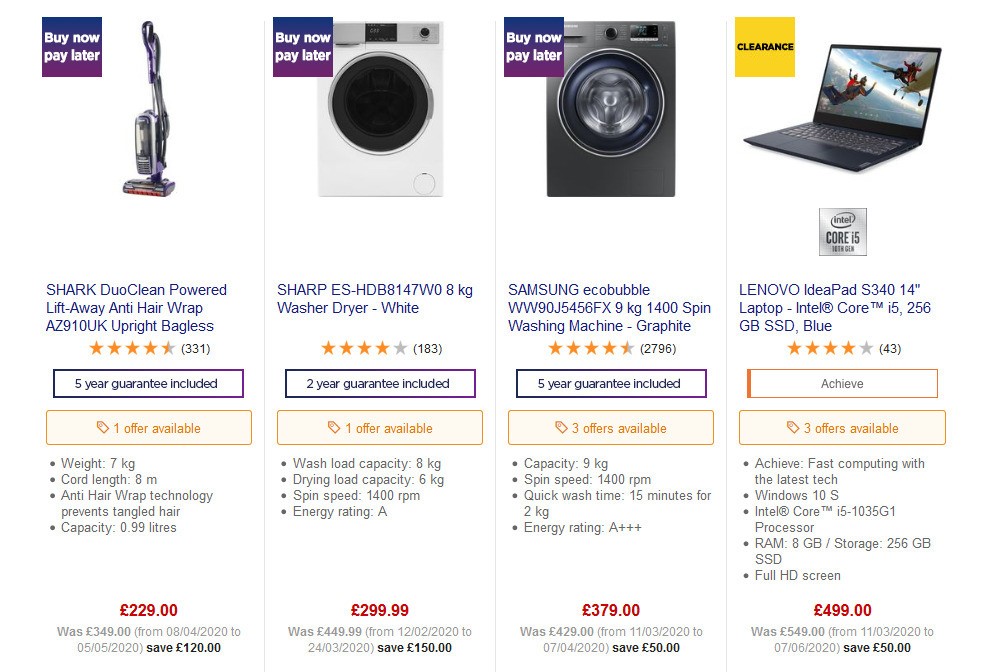Click the 3 offers available button for SAMSUNG
The width and height of the screenshot is (1000, 672).
(x=610, y=427)
